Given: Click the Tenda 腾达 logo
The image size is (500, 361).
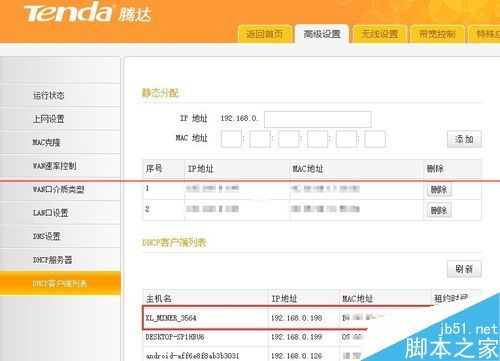Looking at the screenshot, I should [x=87, y=12].
